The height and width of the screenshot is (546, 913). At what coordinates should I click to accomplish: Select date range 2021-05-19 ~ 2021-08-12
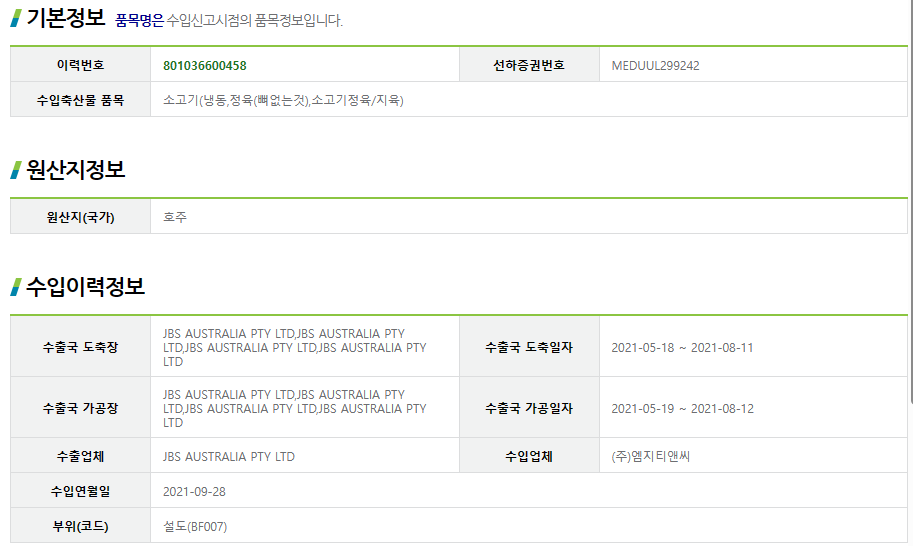click(682, 409)
